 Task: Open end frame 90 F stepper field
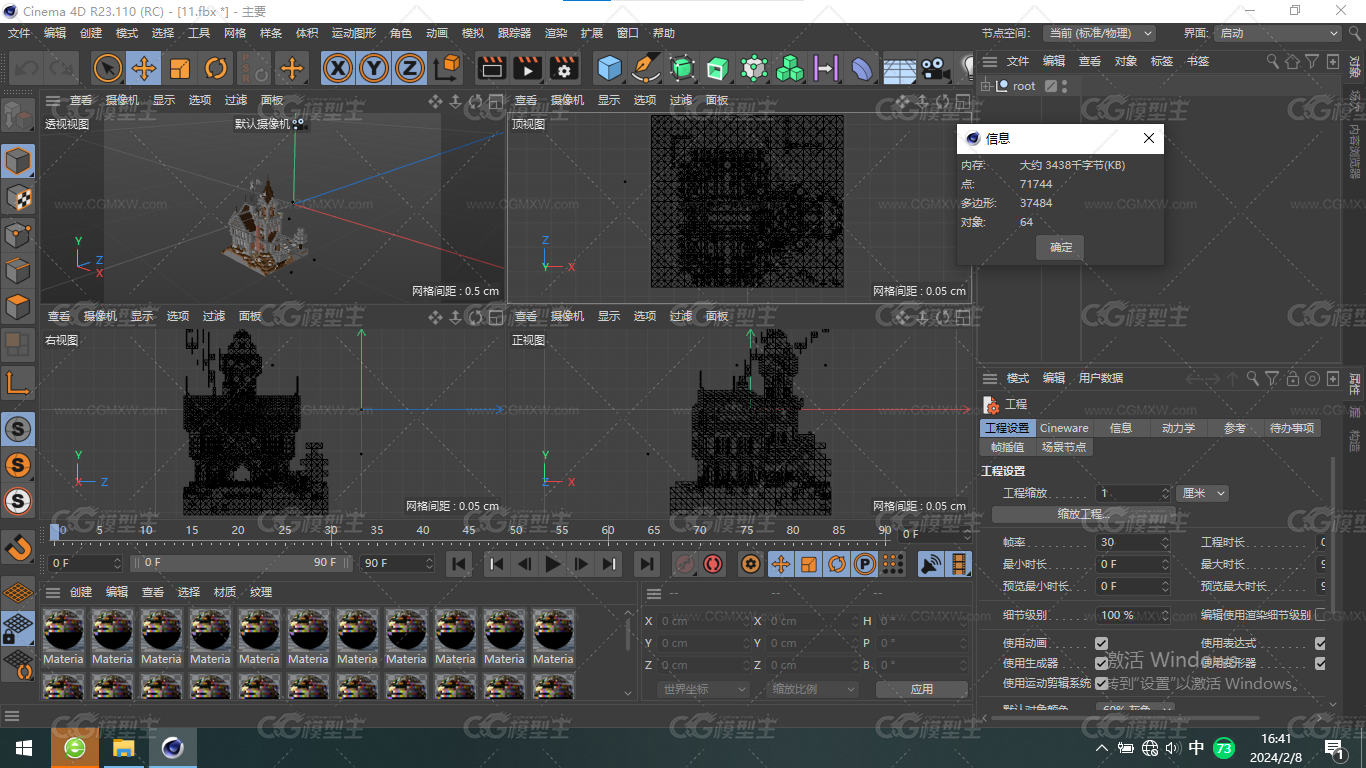(x=398, y=563)
